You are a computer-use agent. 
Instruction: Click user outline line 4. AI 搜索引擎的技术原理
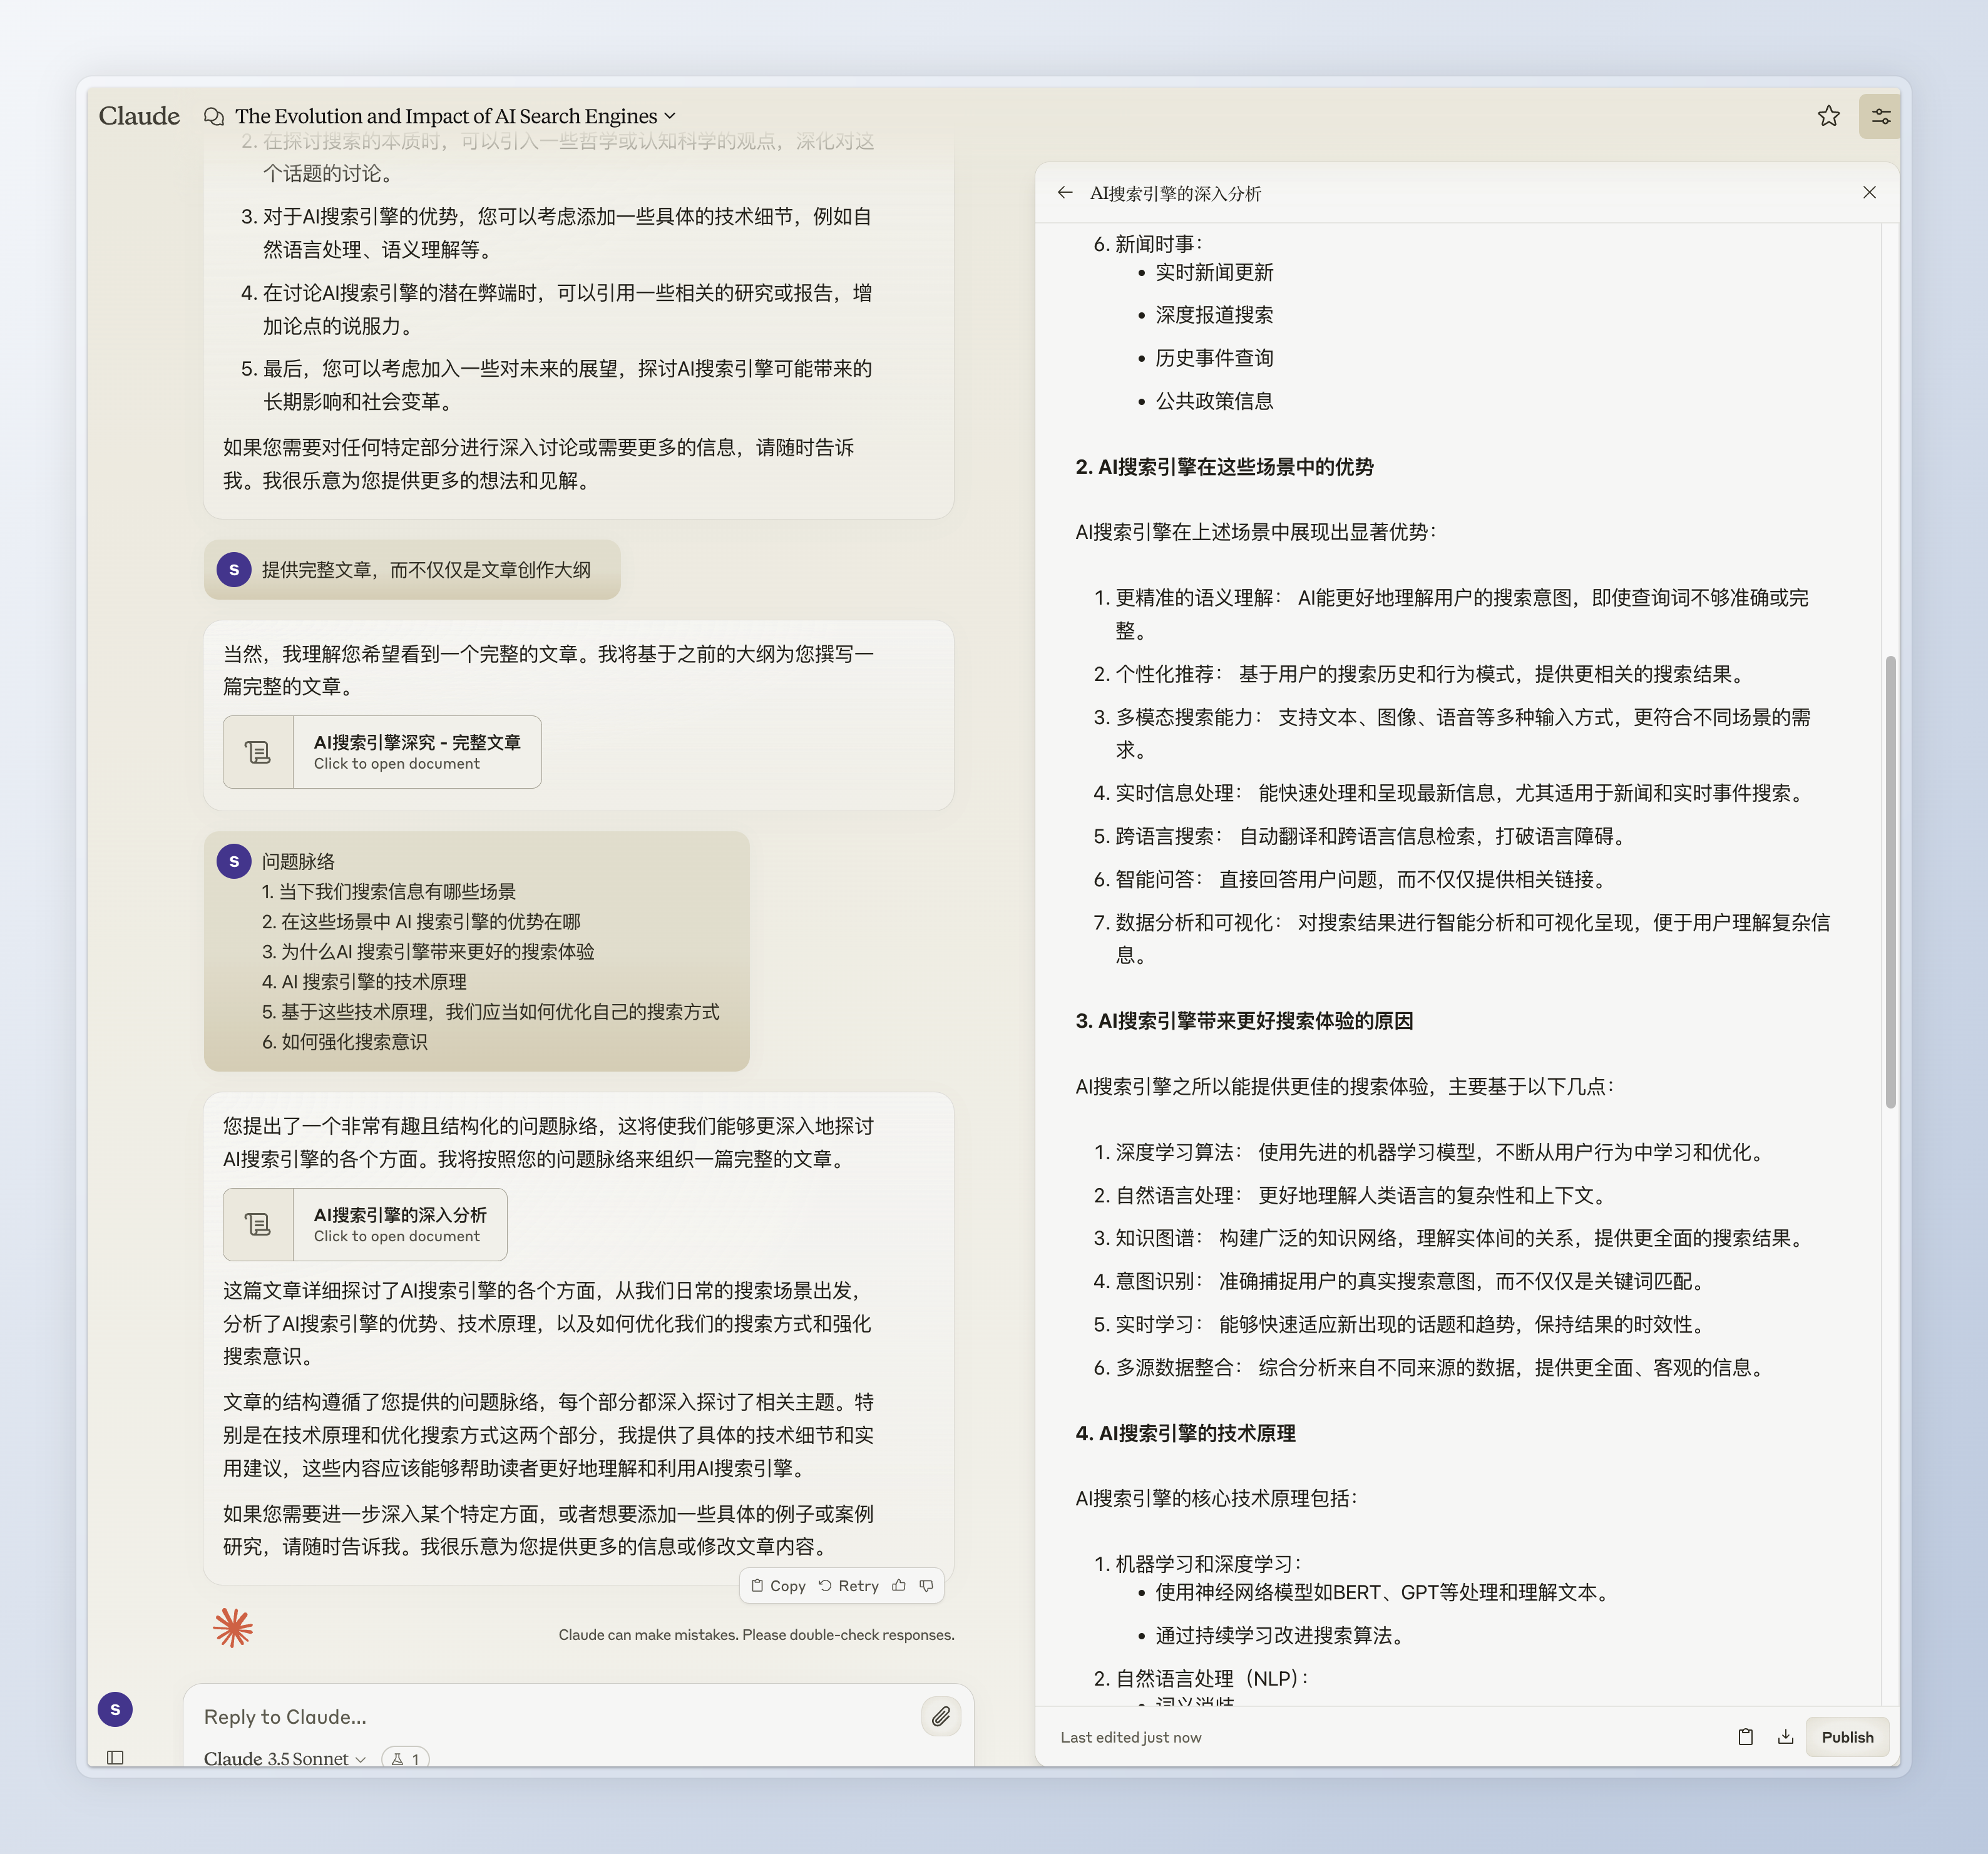pyautogui.click(x=364, y=982)
